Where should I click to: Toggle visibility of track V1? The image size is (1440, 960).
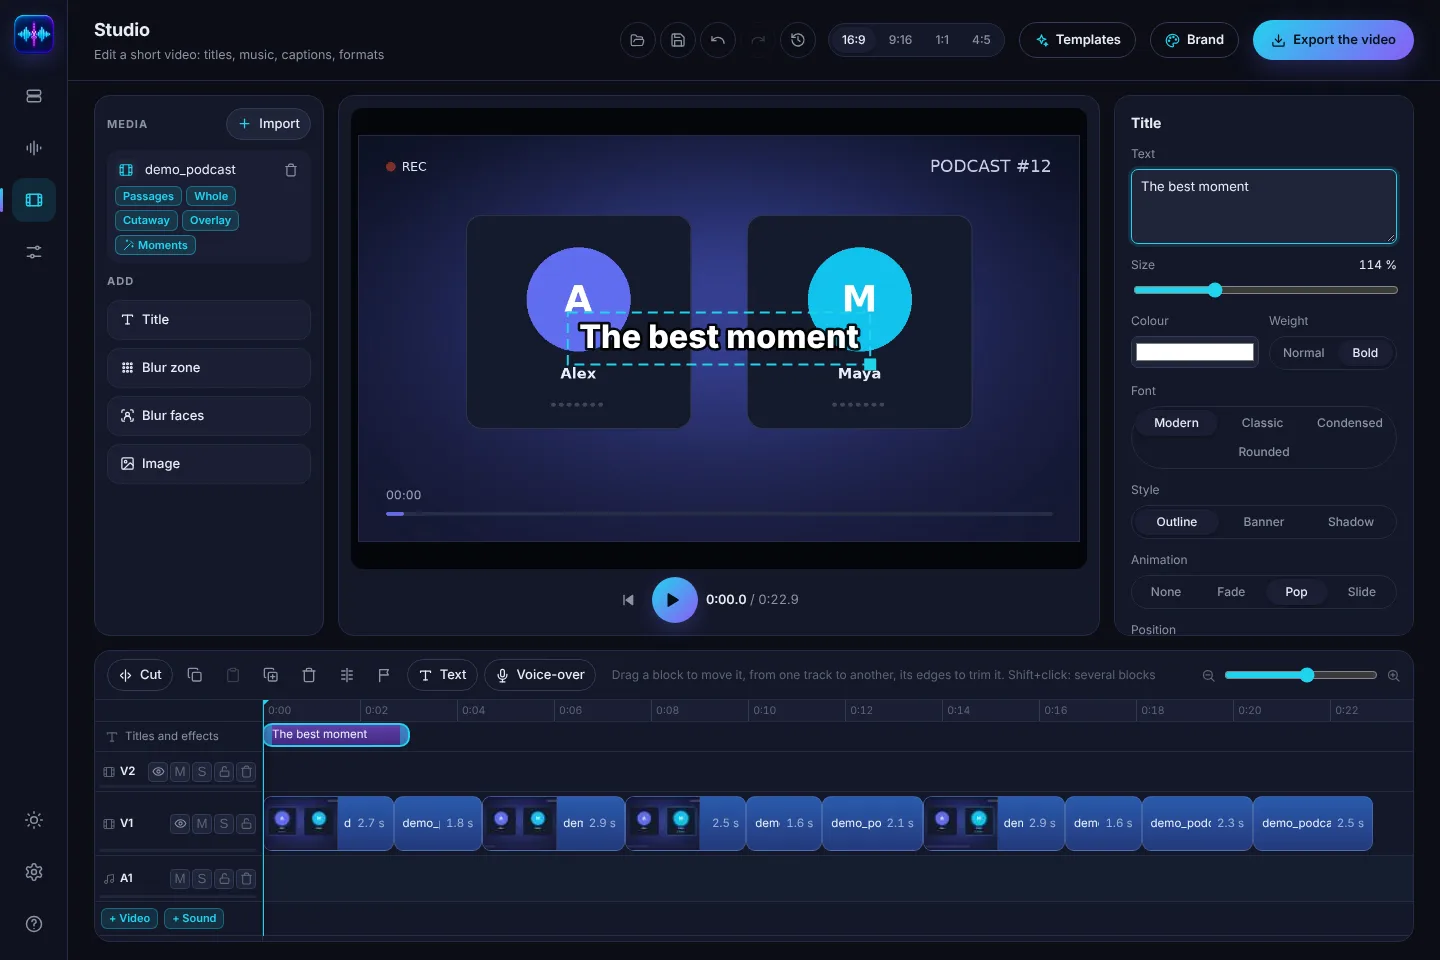click(x=180, y=824)
